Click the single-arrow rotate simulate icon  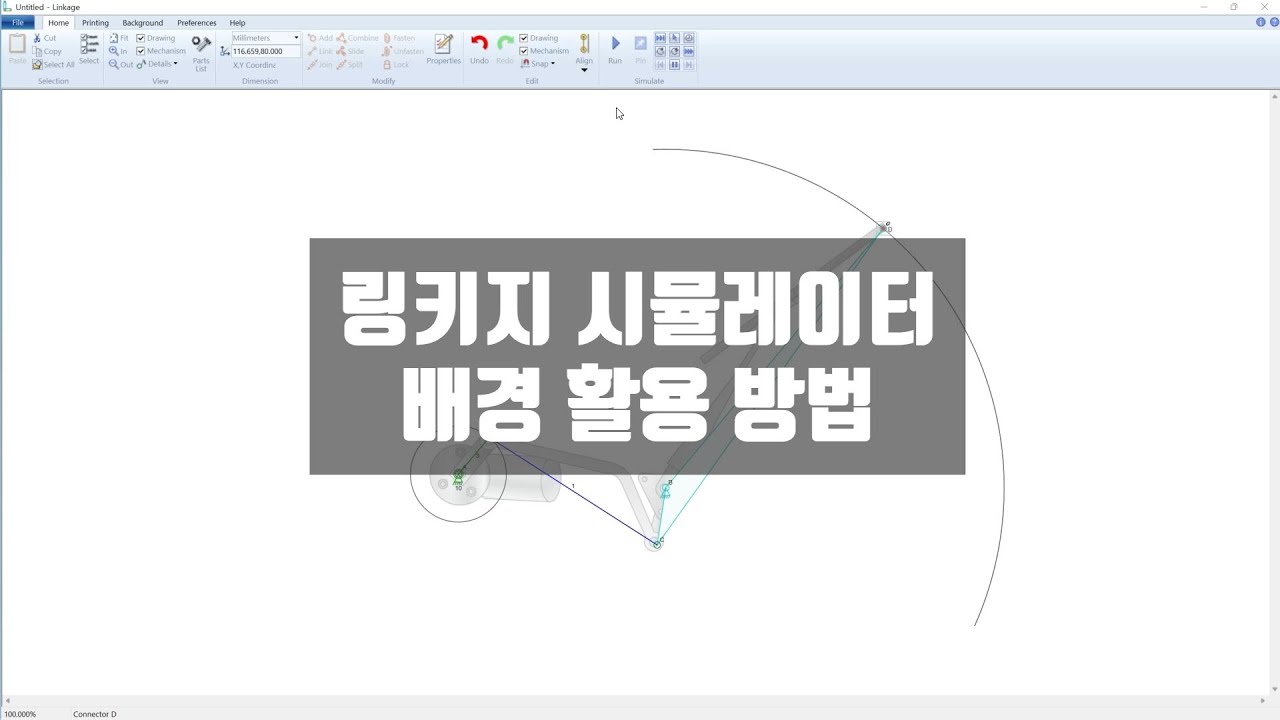660,51
